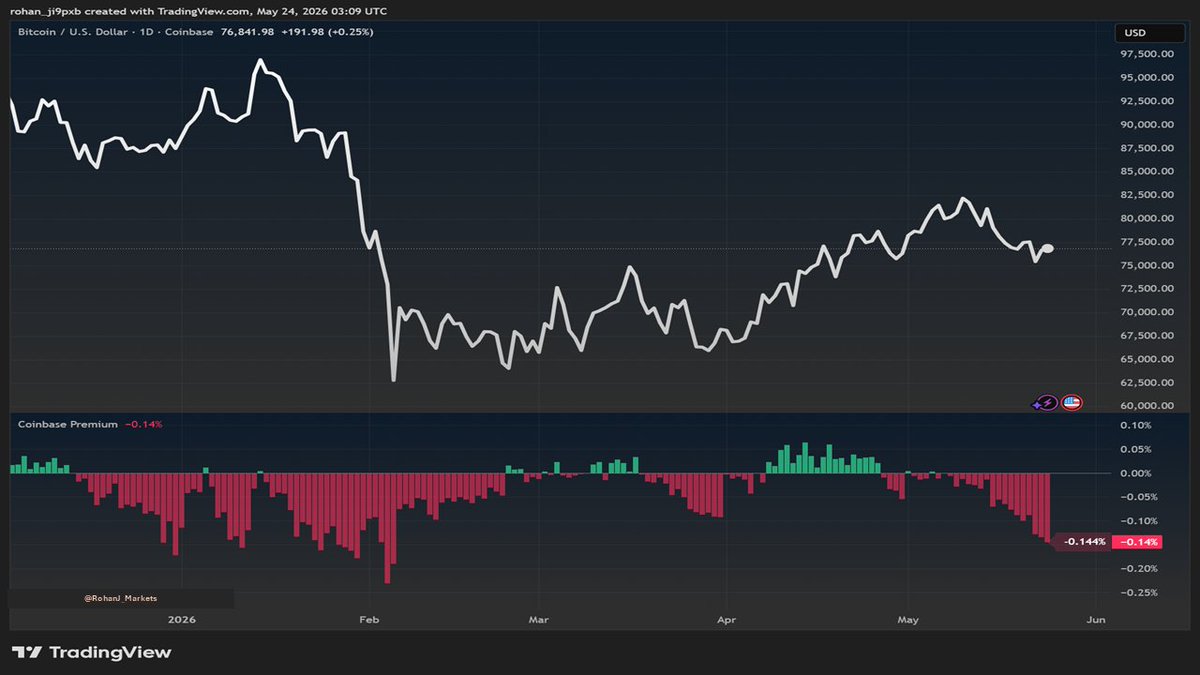Image resolution: width=1200 pixels, height=675 pixels.
Task: Click the 60,000.00 price scale label
Action: (x=1145, y=405)
